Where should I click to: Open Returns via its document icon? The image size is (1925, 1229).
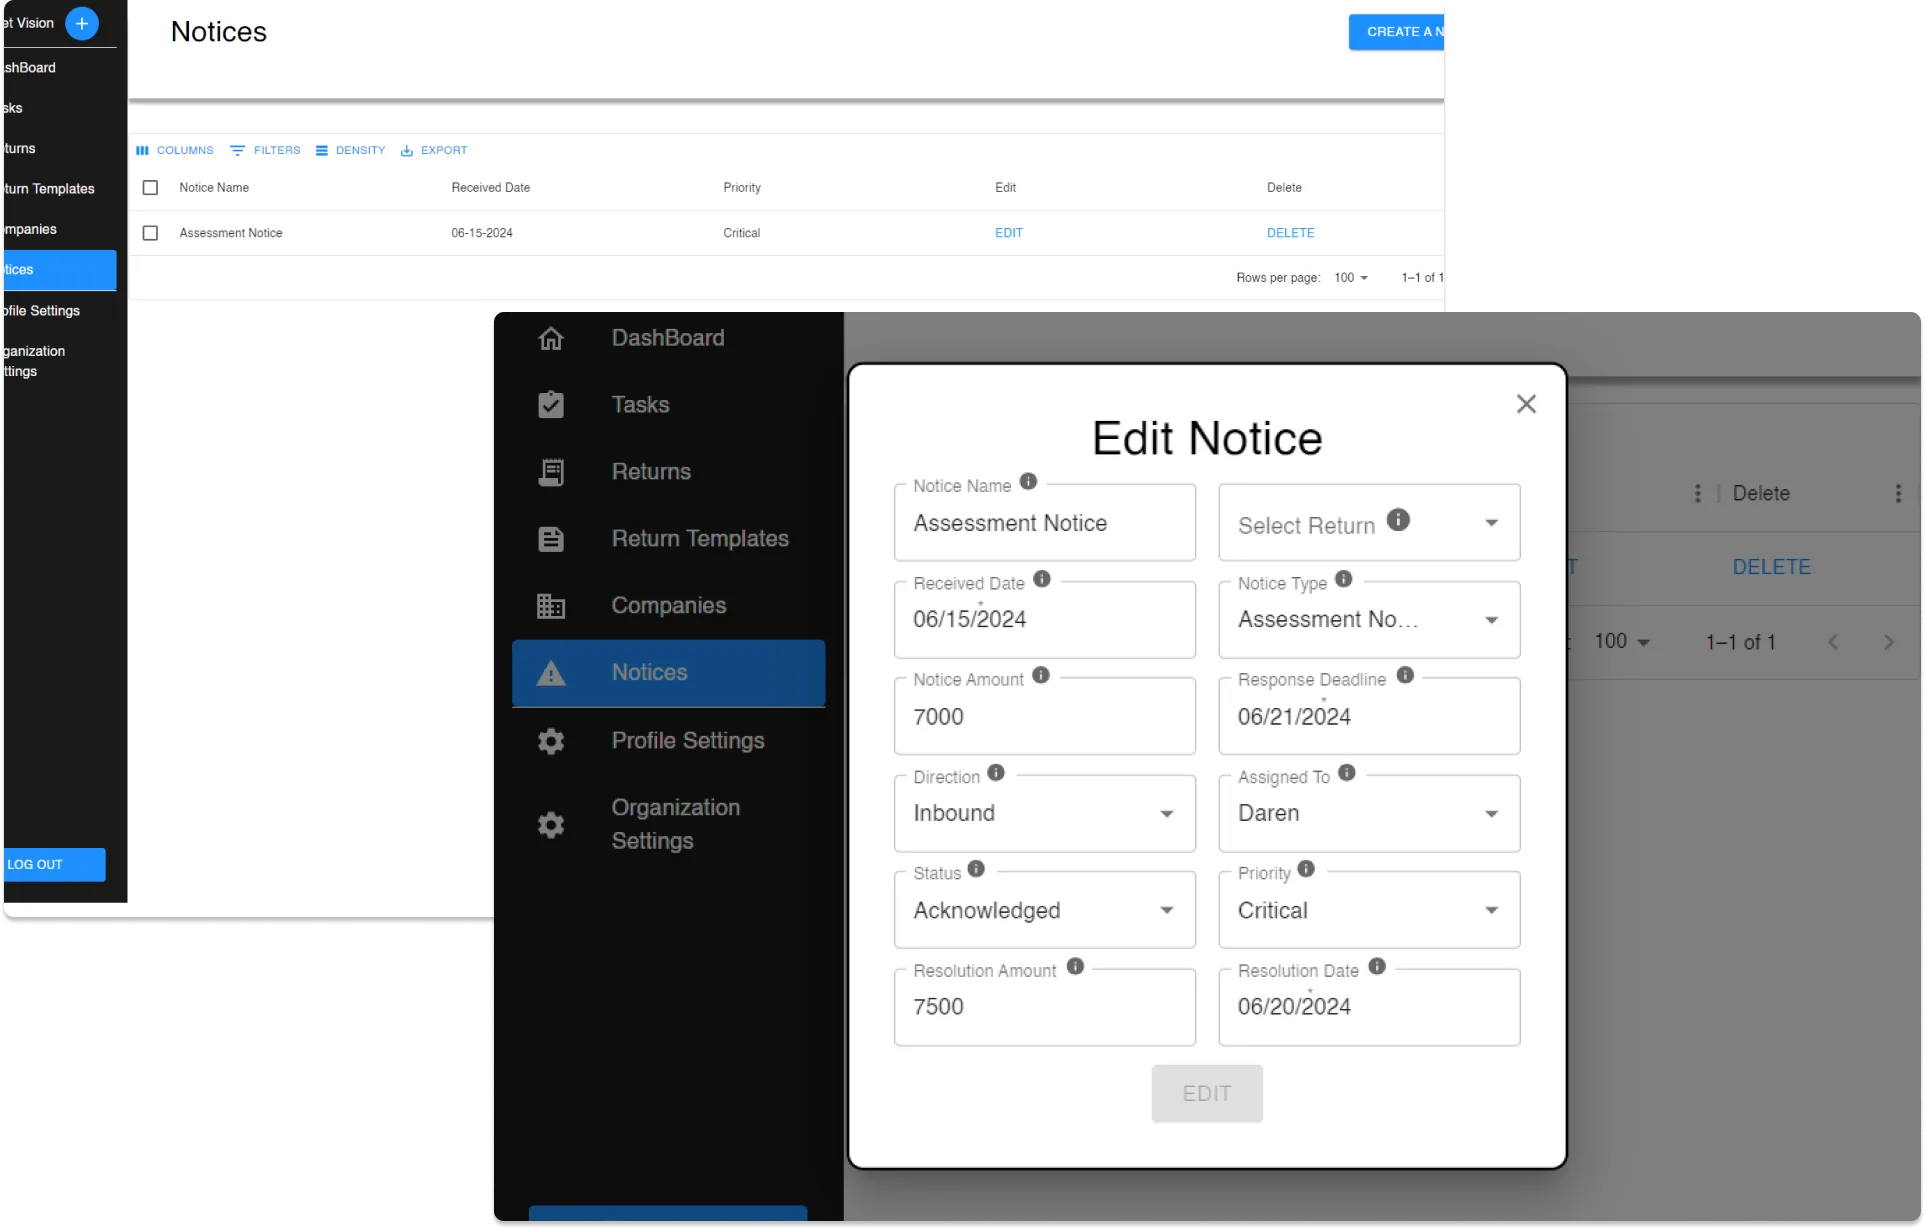tap(550, 471)
